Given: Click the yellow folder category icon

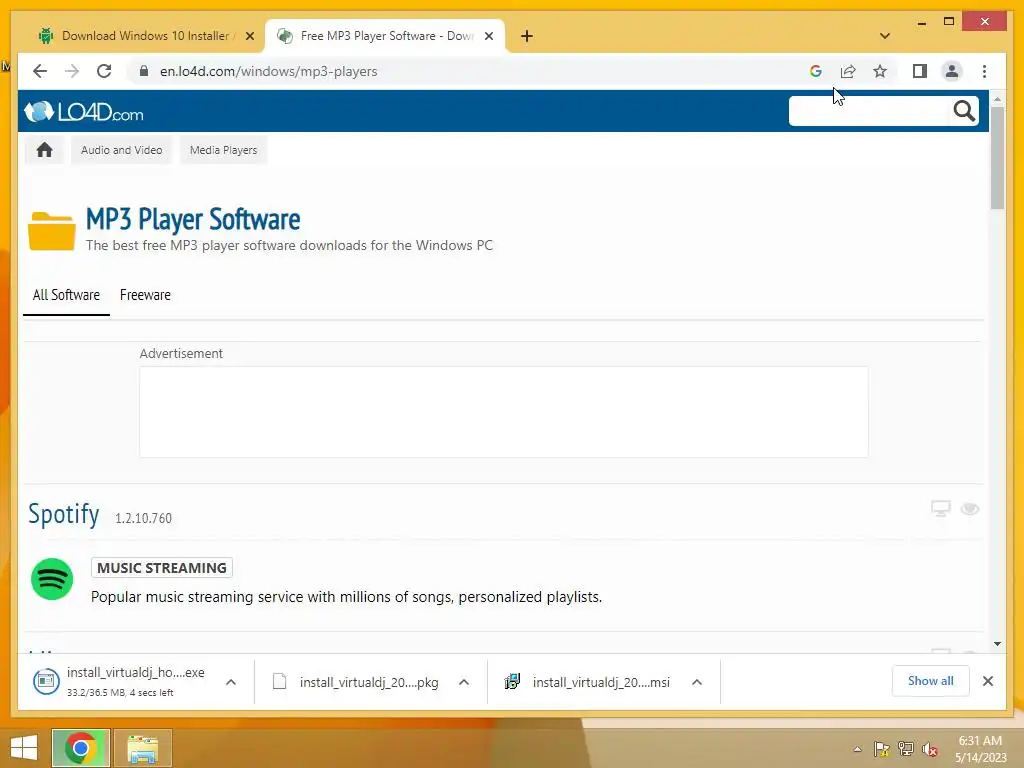Looking at the screenshot, I should 52,231.
